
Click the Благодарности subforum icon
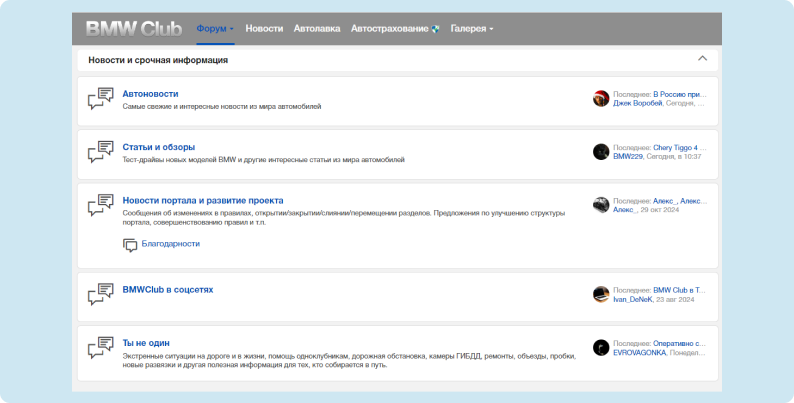[130, 244]
